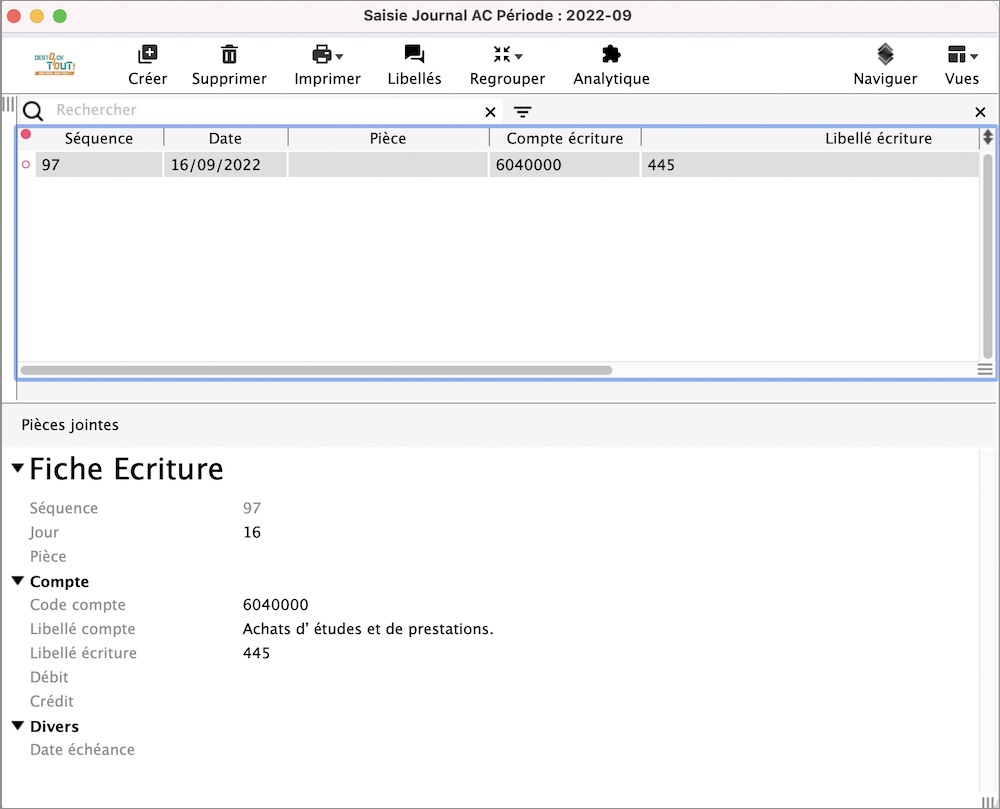Collapse the Compte group
This screenshot has height=809, width=1000.
coord(18,581)
